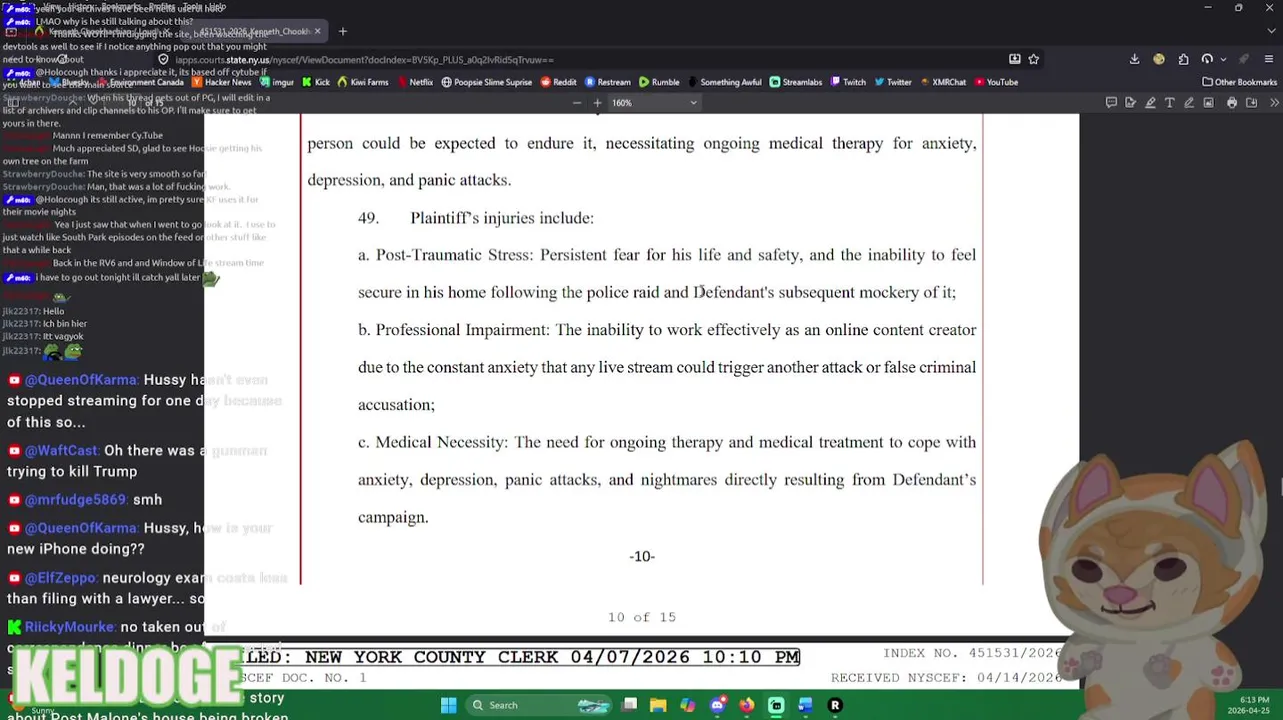This screenshot has width=1283, height=720.
Task: Click the site information icon in address bar
Action: (x=163, y=60)
